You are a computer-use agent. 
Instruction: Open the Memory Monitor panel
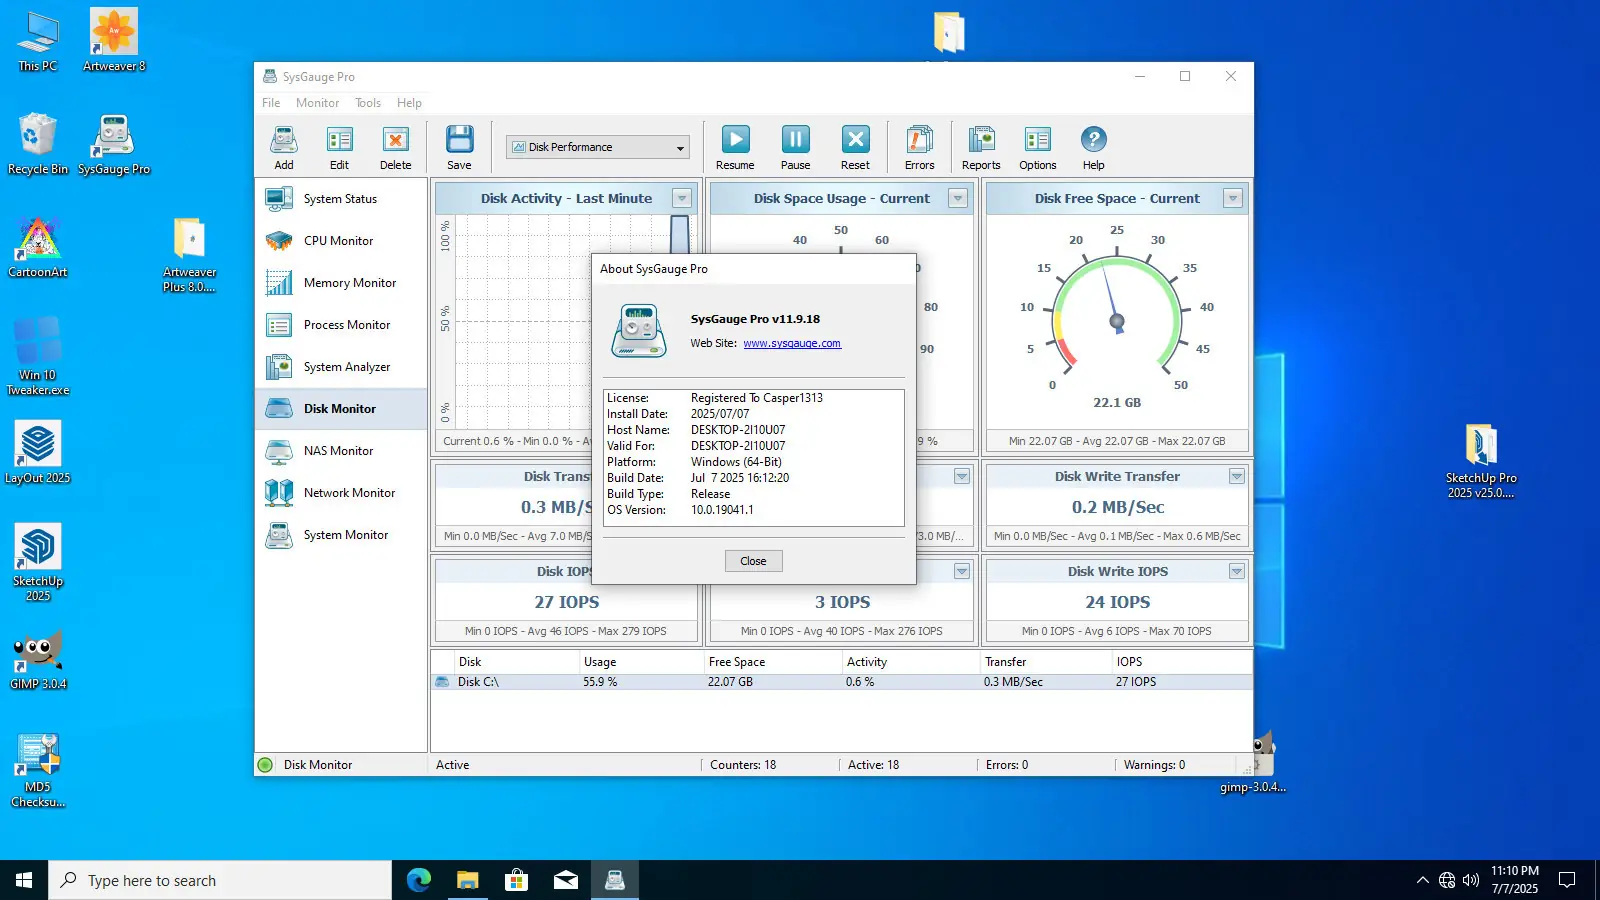pos(349,282)
